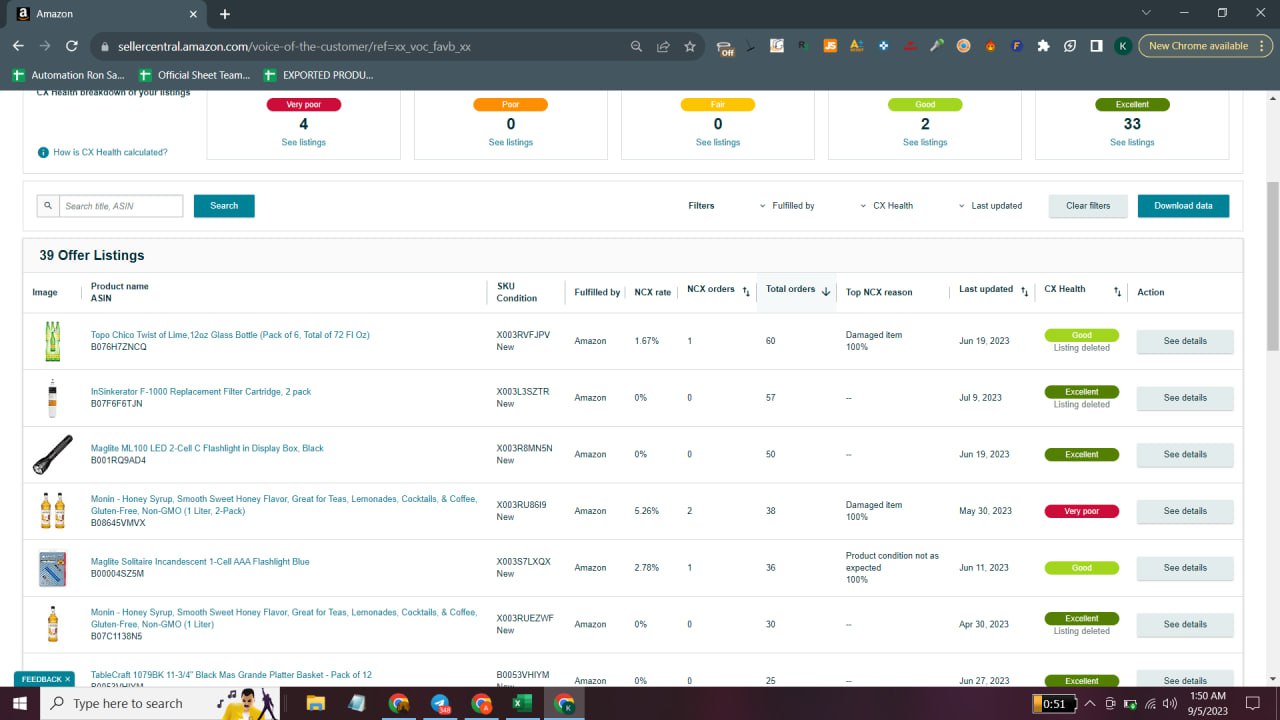The height and width of the screenshot is (720, 1280).
Task: Click the teal Search button
Action: tap(224, 206)
